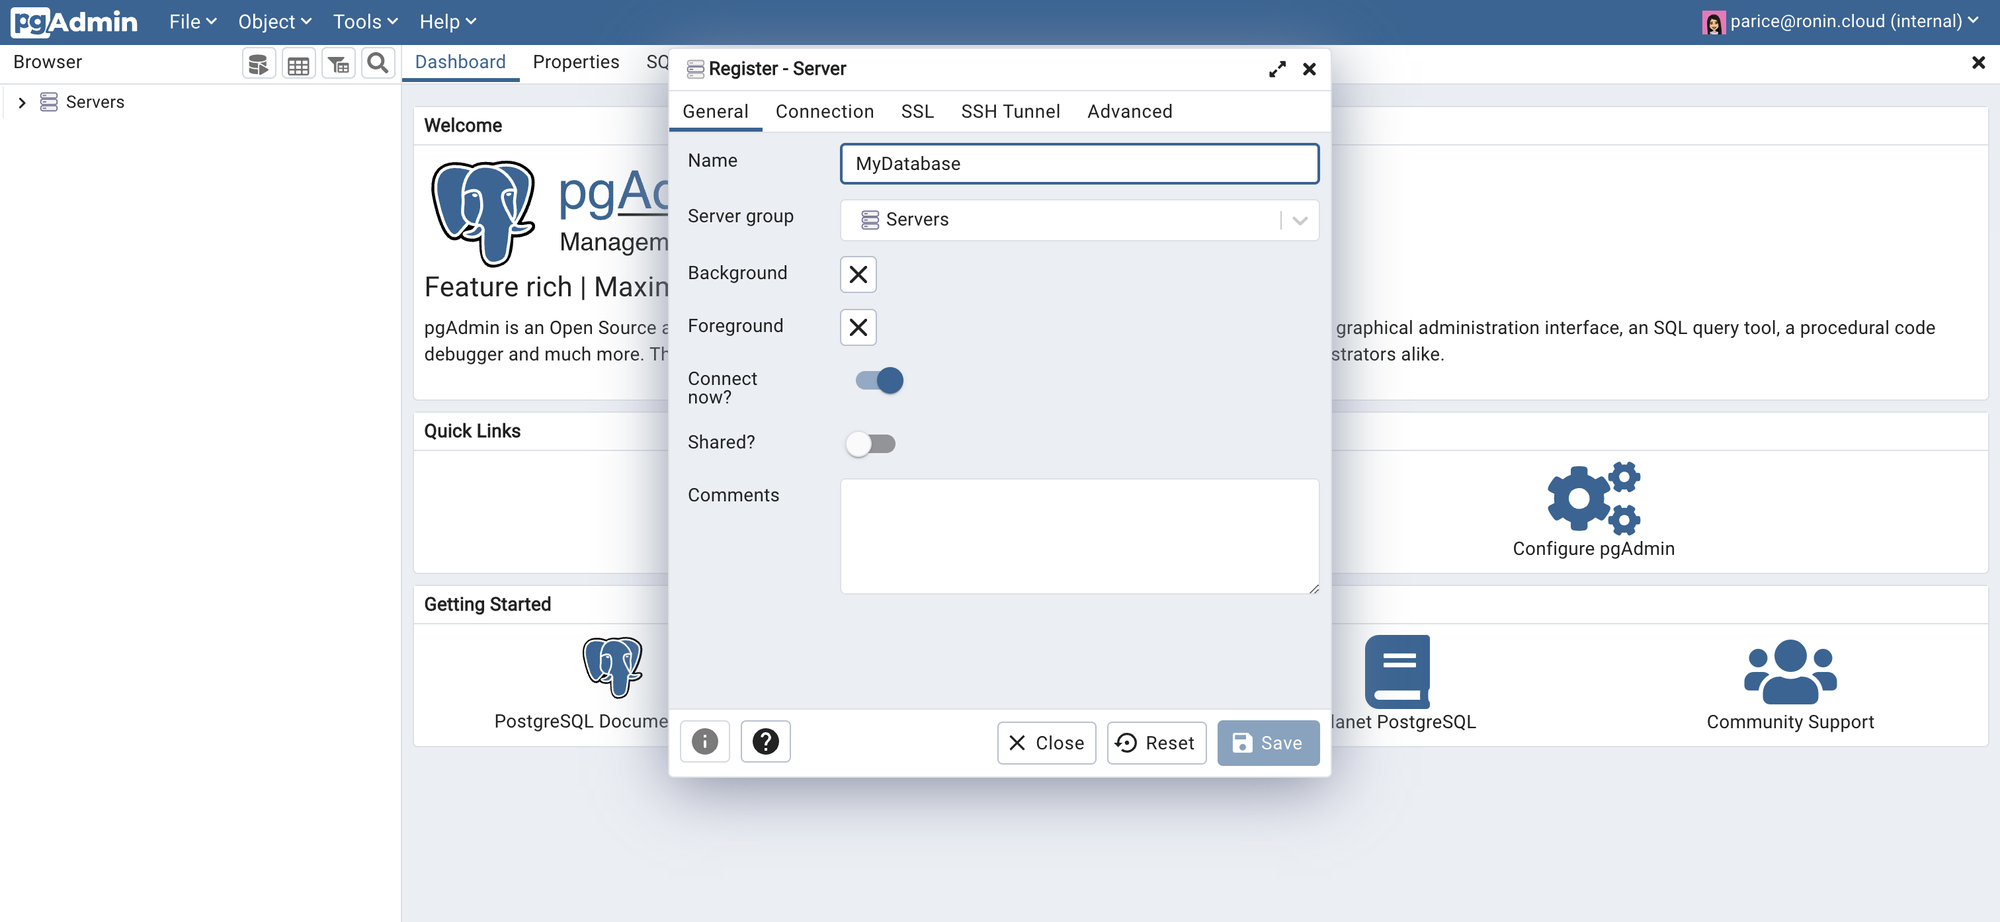Open the Properties tab
The height and width of the screenshot is (922, 2000).
[x=576, y=62]
